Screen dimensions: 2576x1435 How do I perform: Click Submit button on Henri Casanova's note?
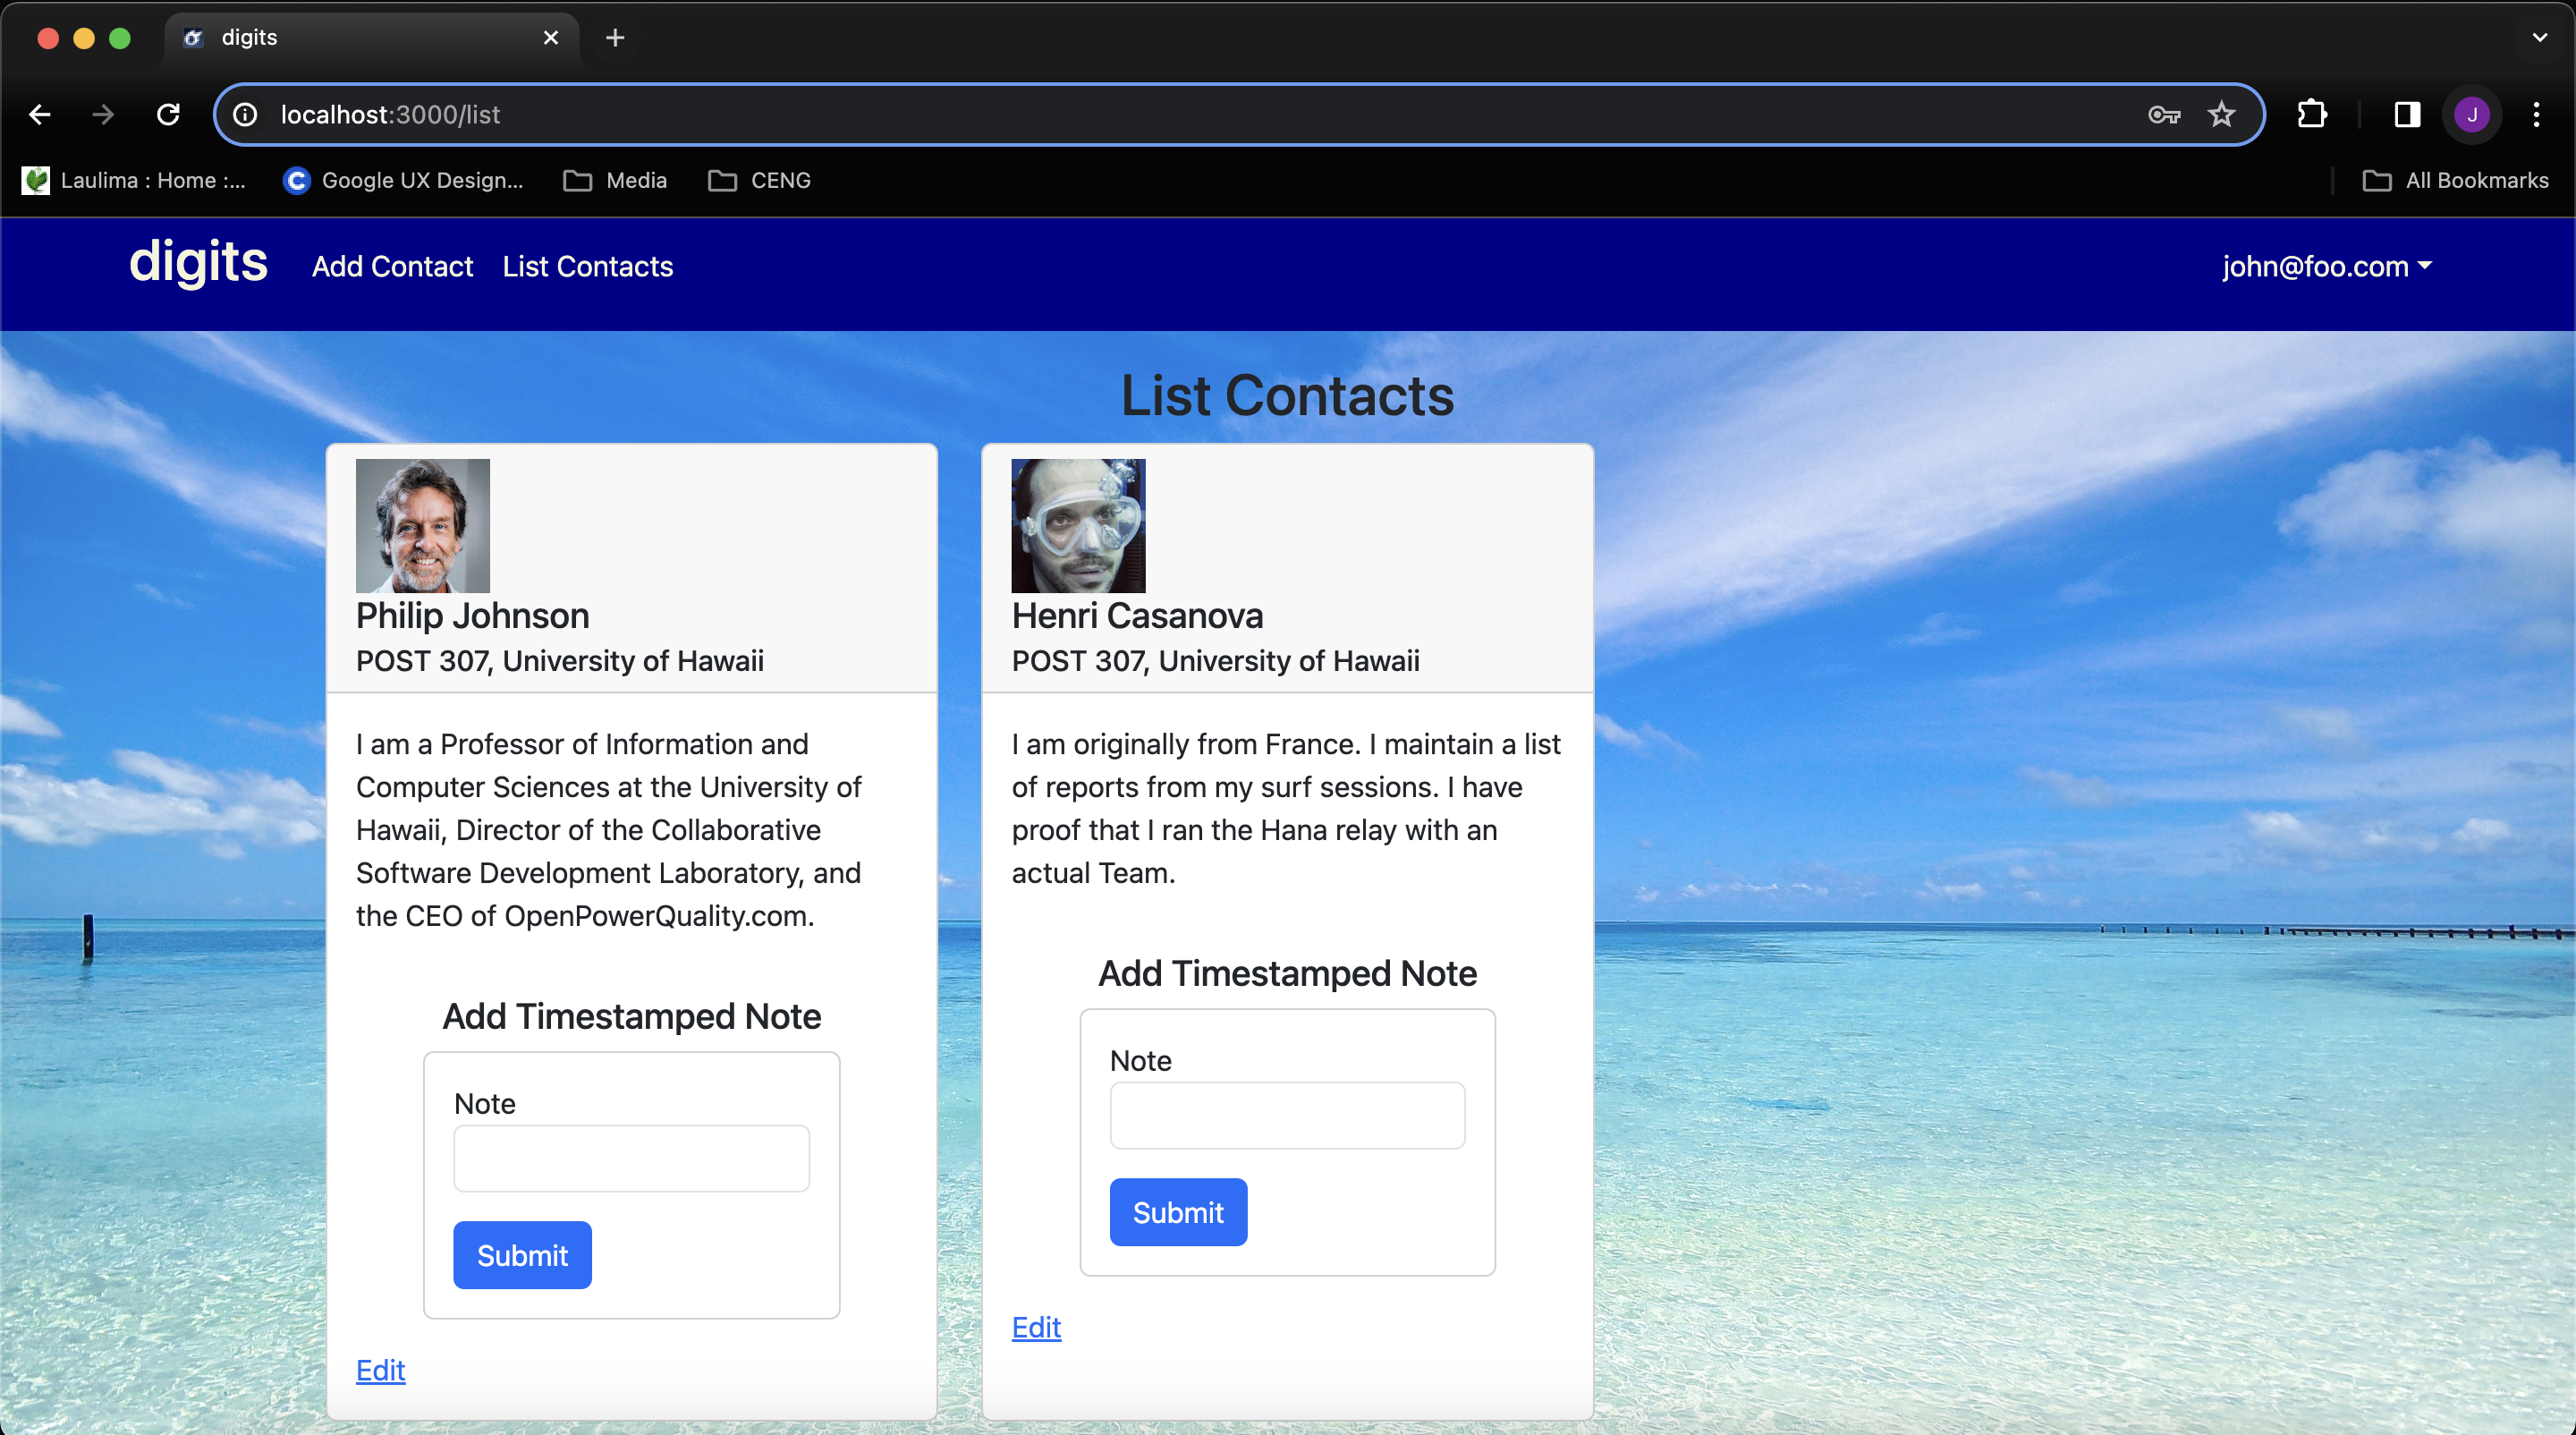click(1179, 1212)
